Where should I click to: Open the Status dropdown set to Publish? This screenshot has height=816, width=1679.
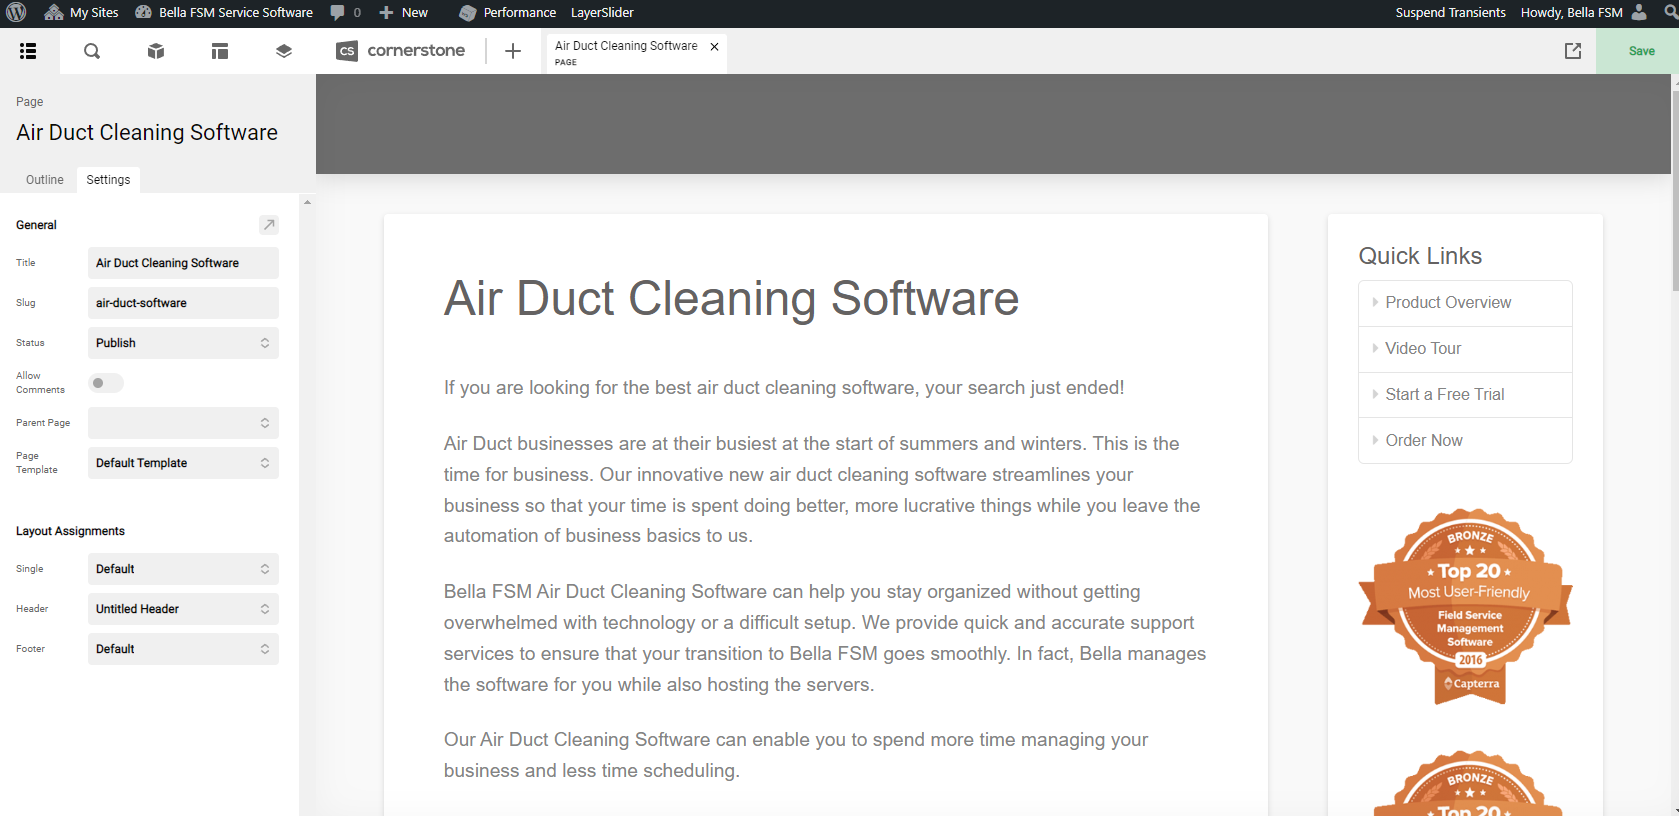click(x=183, y=343)
